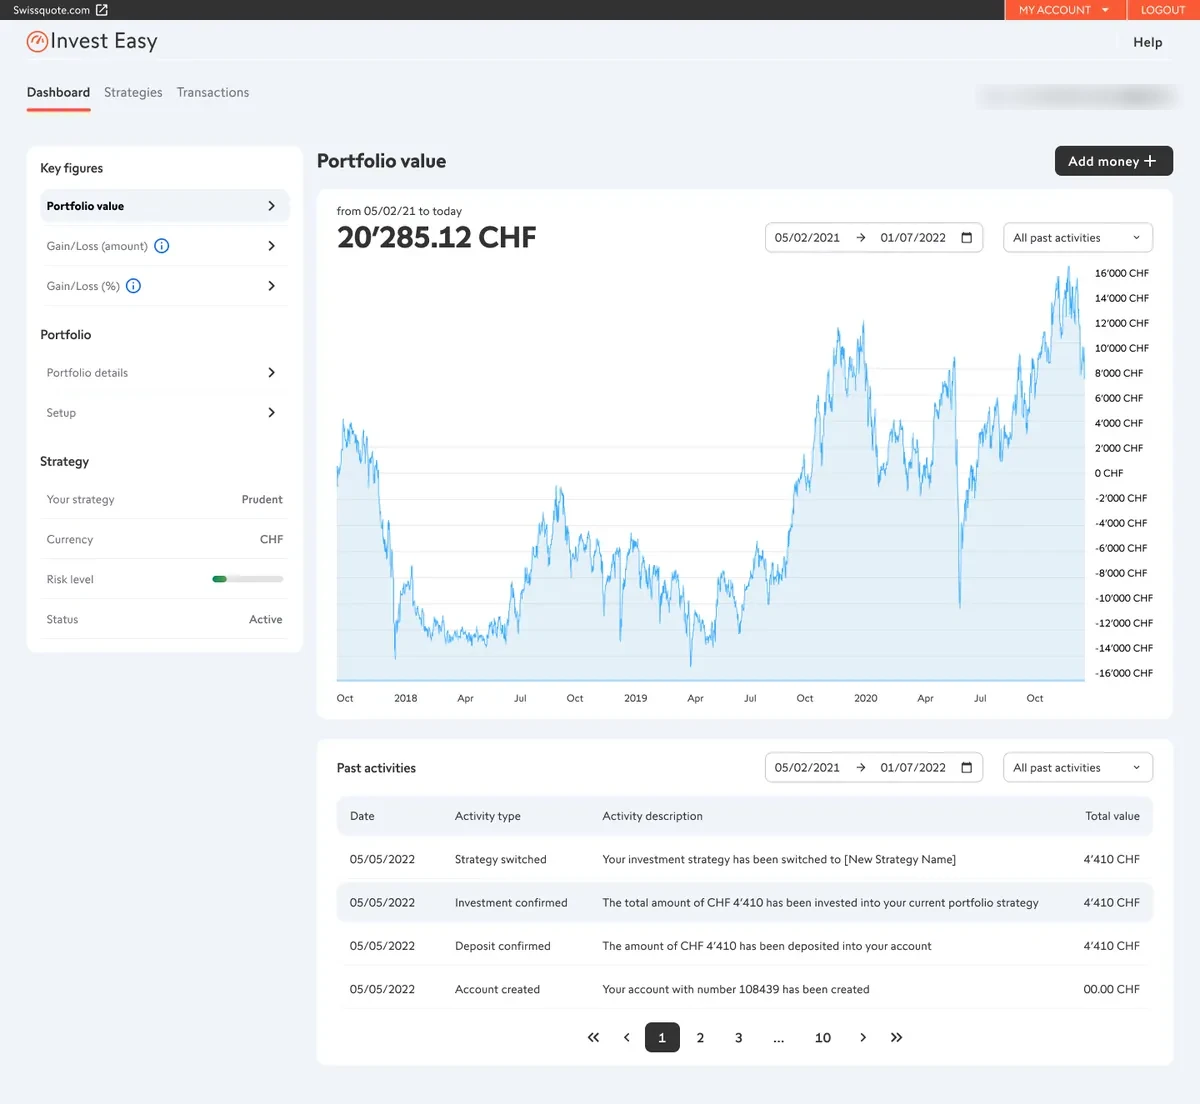Select Gain/Loss (amount) menu entry
The width and height of the screenshot is (1200, 1104).
pyautogui.click(x=164, y=246)
